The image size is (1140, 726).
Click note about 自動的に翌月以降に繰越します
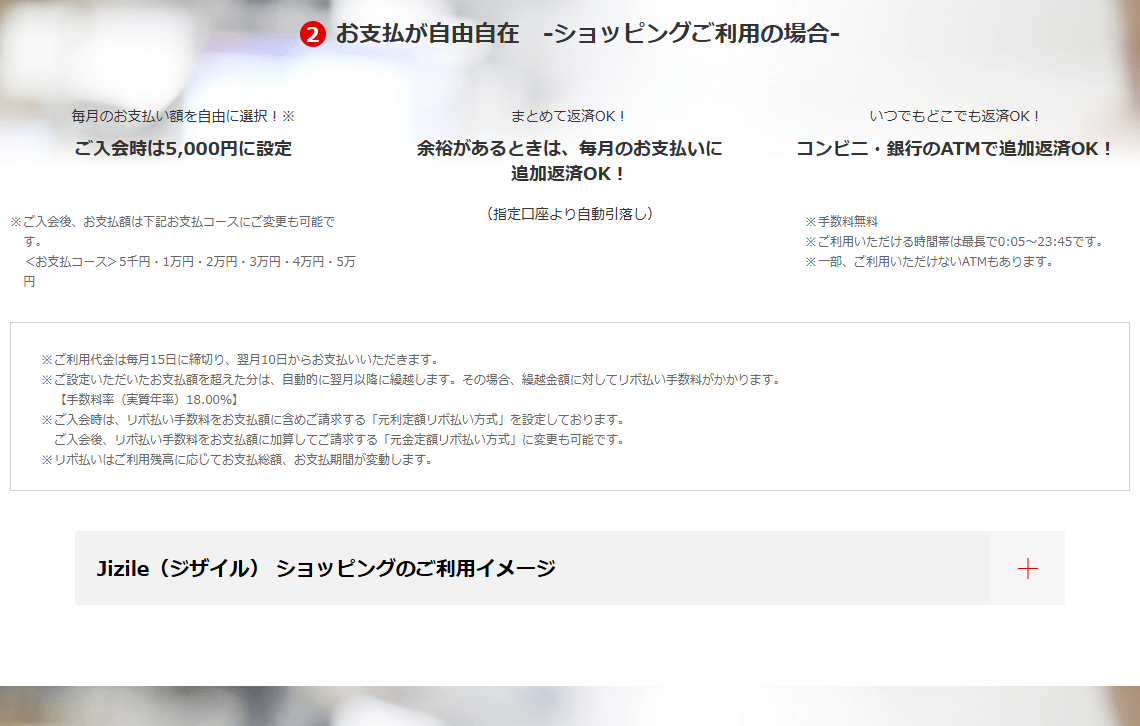[x=412, y=379]
